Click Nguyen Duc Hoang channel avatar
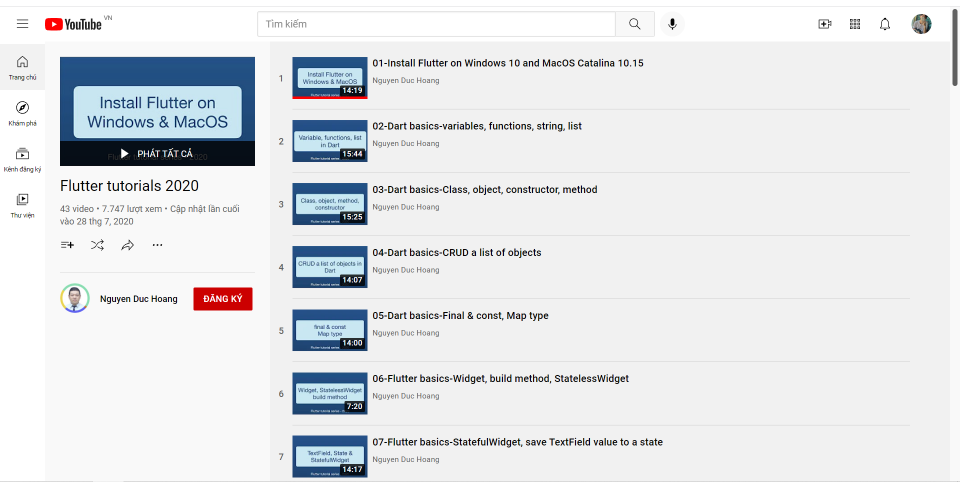The image size is (960, 482). (75, 298)
